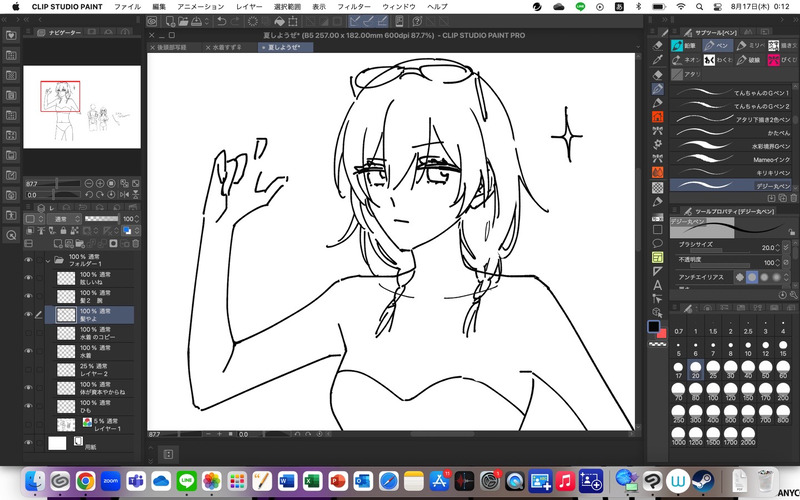Click the Open file folder icon in the command bar
This screenshot has width=800, height=500.
pyautogui.click(x=183, y=21)
